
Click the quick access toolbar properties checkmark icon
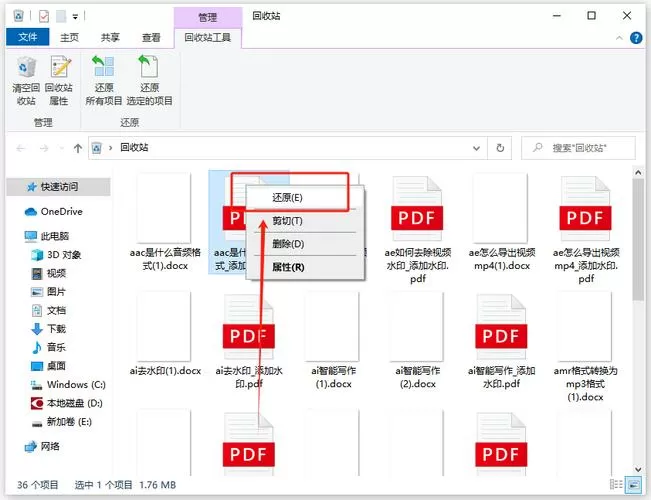click(44, 16)
